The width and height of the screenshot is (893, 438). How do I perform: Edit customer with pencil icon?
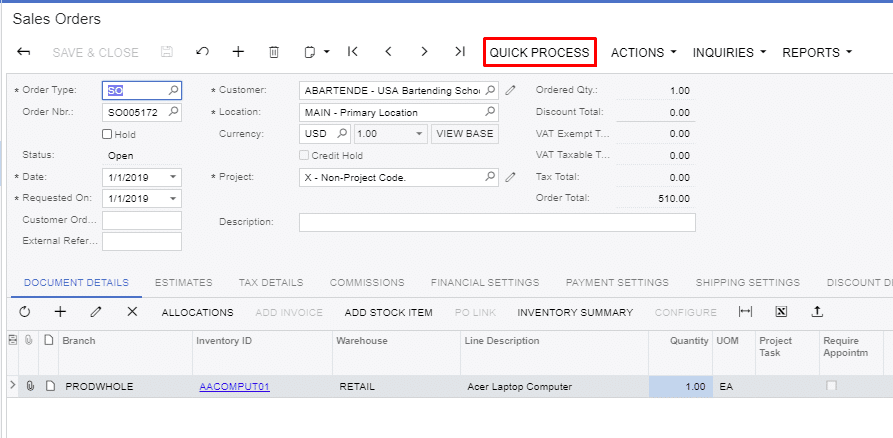coord(510,90)
